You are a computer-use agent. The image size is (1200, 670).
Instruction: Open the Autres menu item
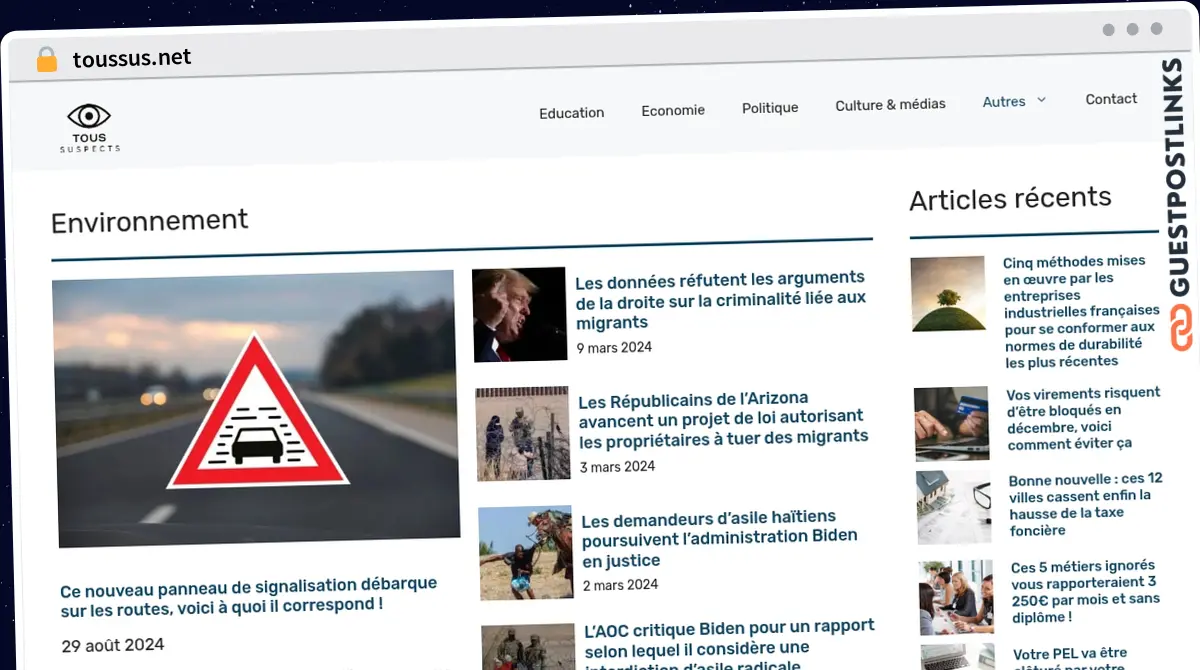(1004, 101)
